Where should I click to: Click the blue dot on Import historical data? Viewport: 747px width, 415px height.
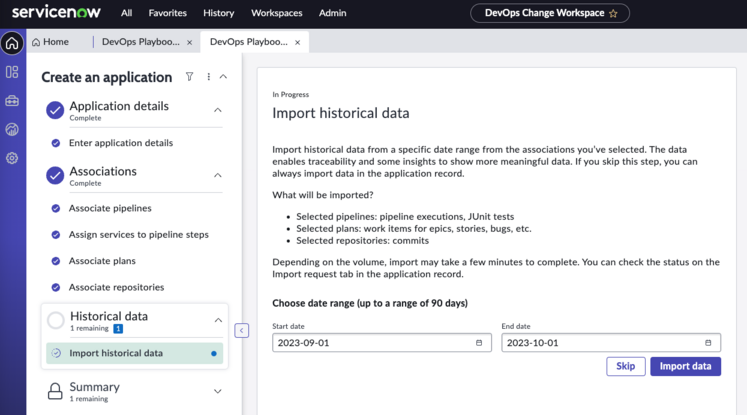[213, 354]
